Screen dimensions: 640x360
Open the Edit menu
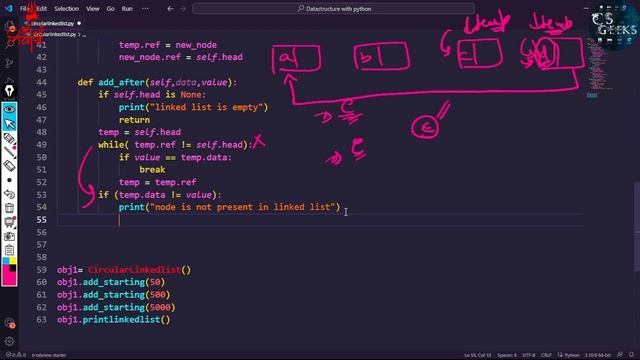coord(42,9)
